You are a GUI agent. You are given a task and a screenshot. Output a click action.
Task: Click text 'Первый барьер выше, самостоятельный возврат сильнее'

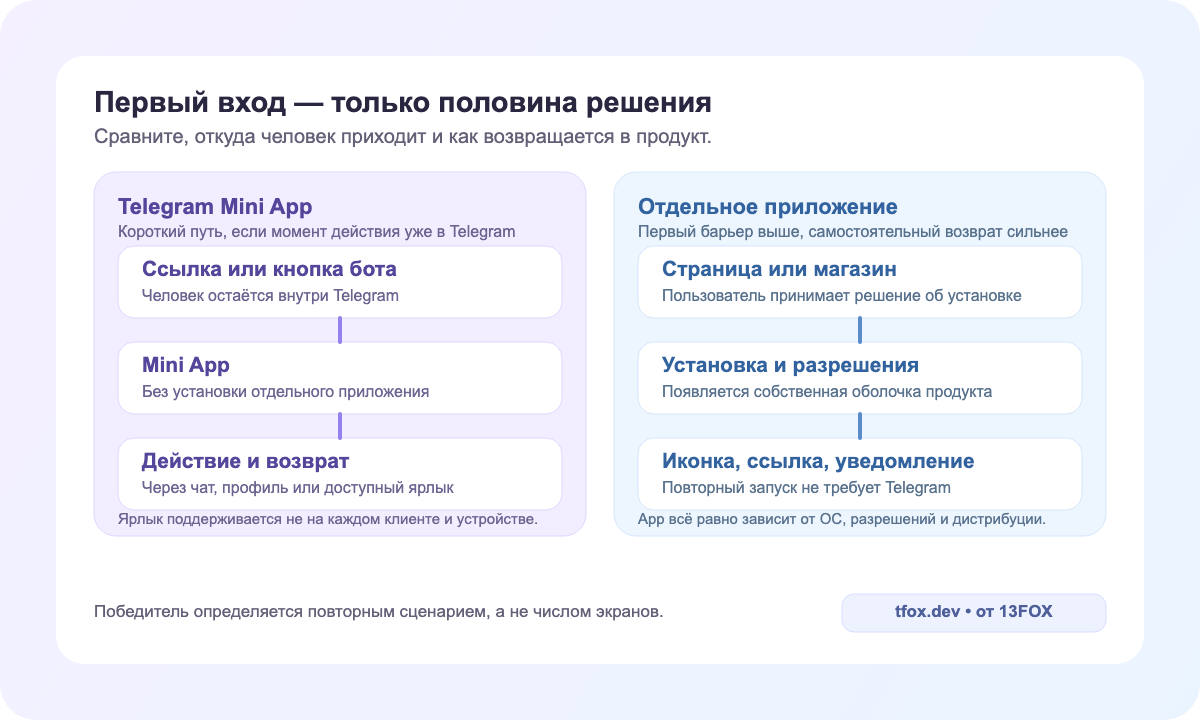853,232
